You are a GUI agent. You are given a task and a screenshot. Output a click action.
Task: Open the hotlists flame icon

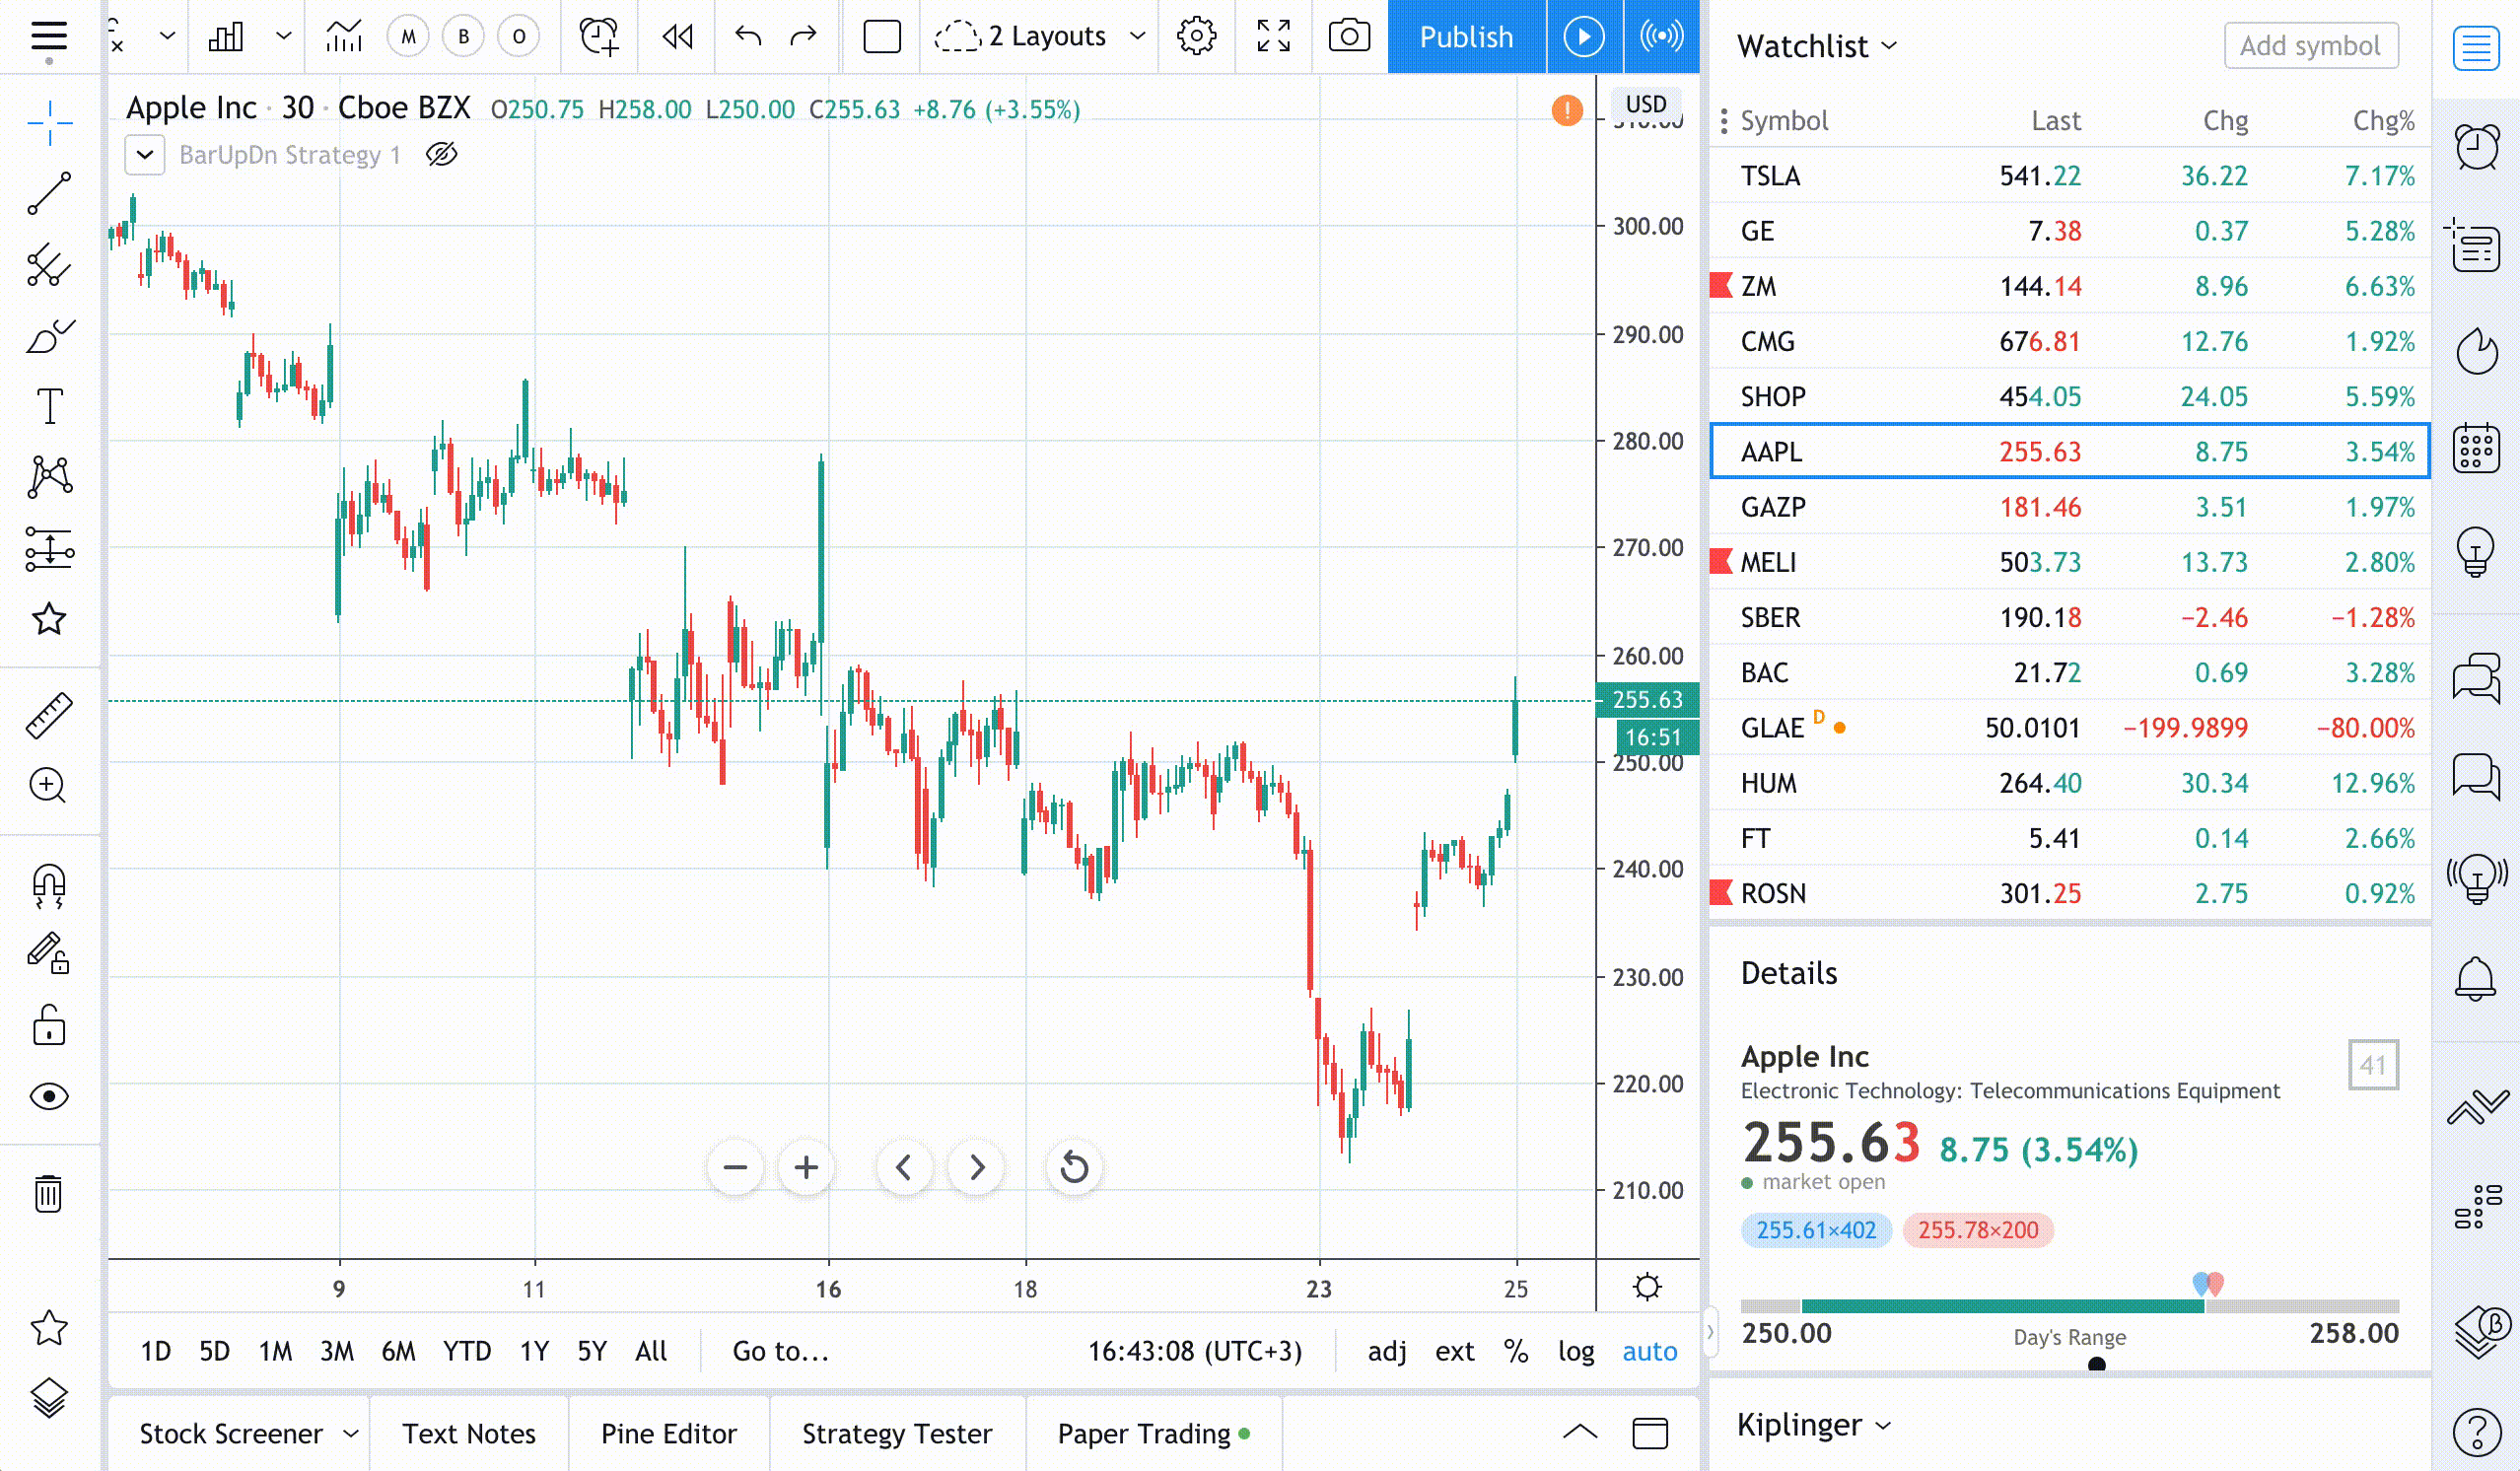tap(2476, 351)
